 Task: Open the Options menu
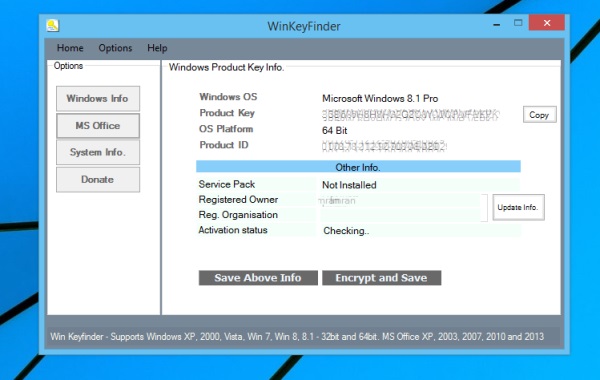point(115,48)
